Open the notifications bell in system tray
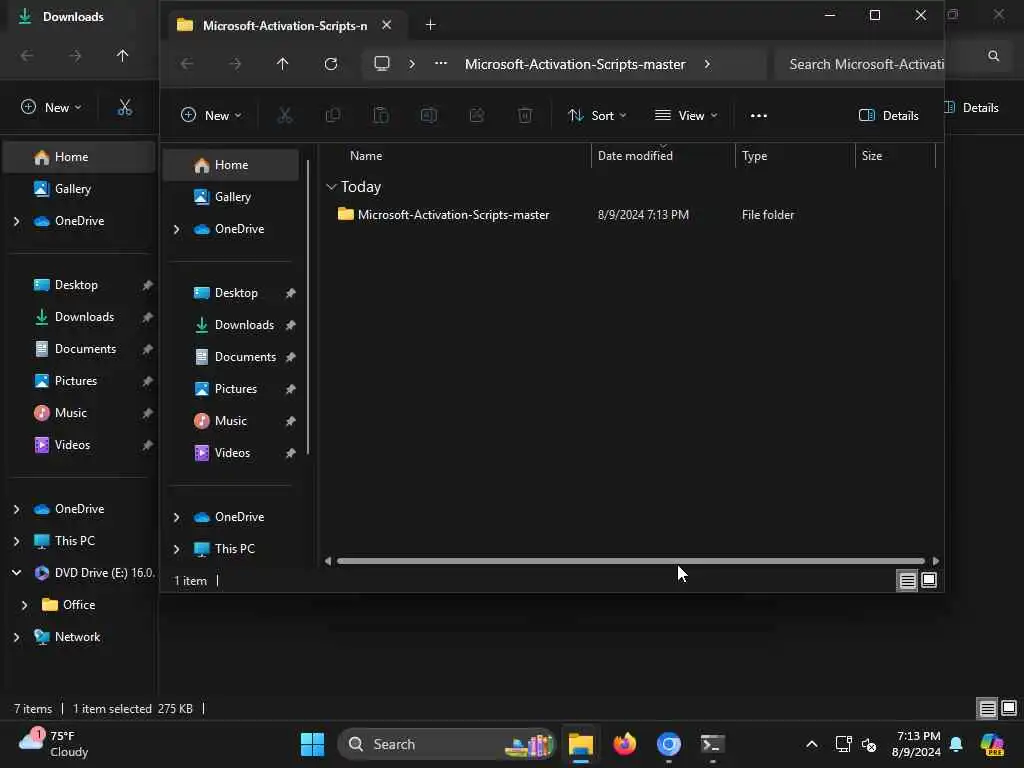Viewport: 1024px width, 768px height. [x=956, y=744]
